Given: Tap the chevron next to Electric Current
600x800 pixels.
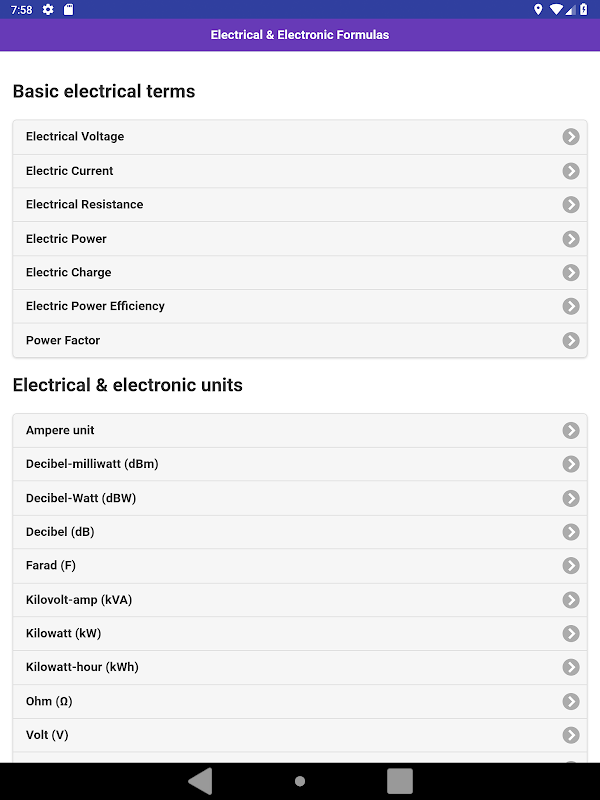Looking at the screenshot, I should pyautogui.click(x=571, y=171).
